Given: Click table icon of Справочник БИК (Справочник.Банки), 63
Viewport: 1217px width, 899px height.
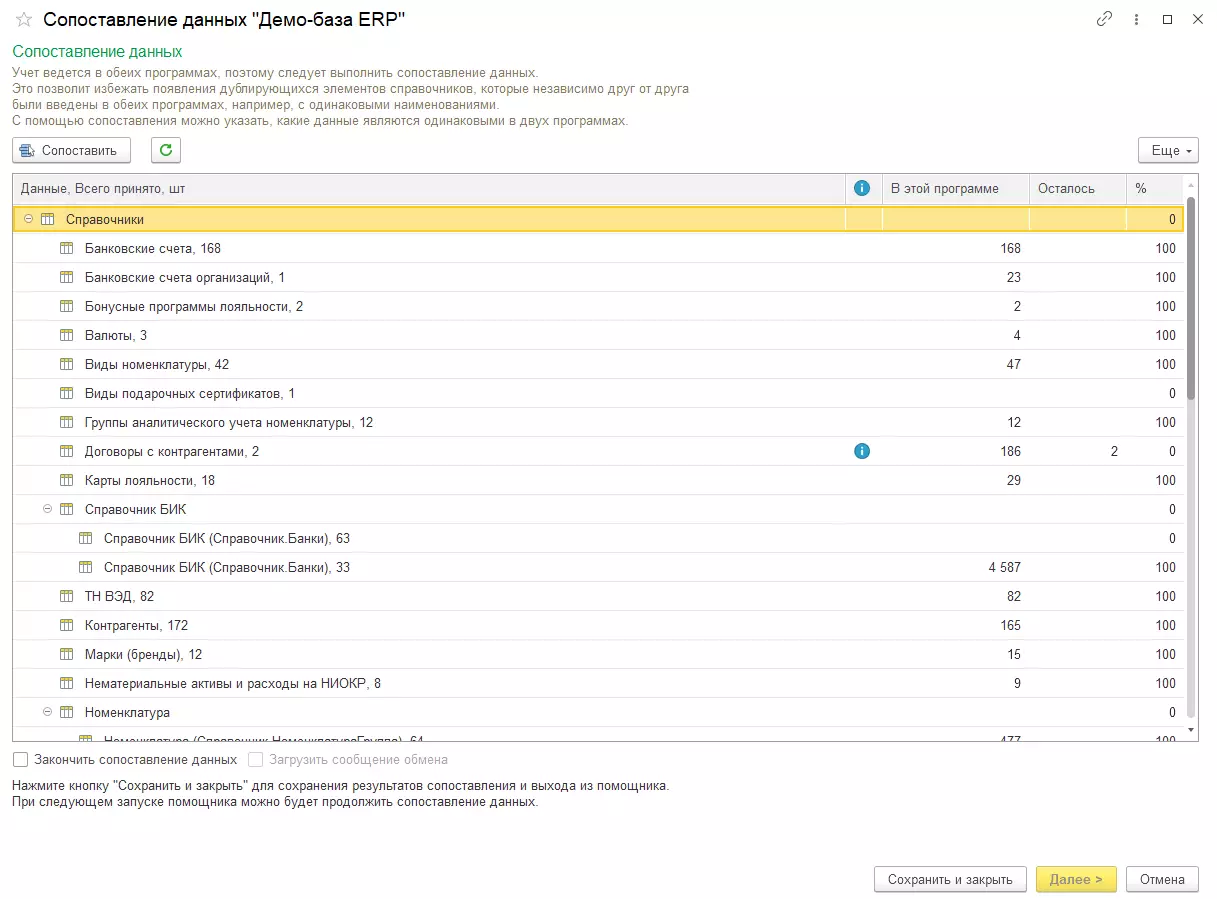Looking at the screenshot, I should tap(86, 538).
